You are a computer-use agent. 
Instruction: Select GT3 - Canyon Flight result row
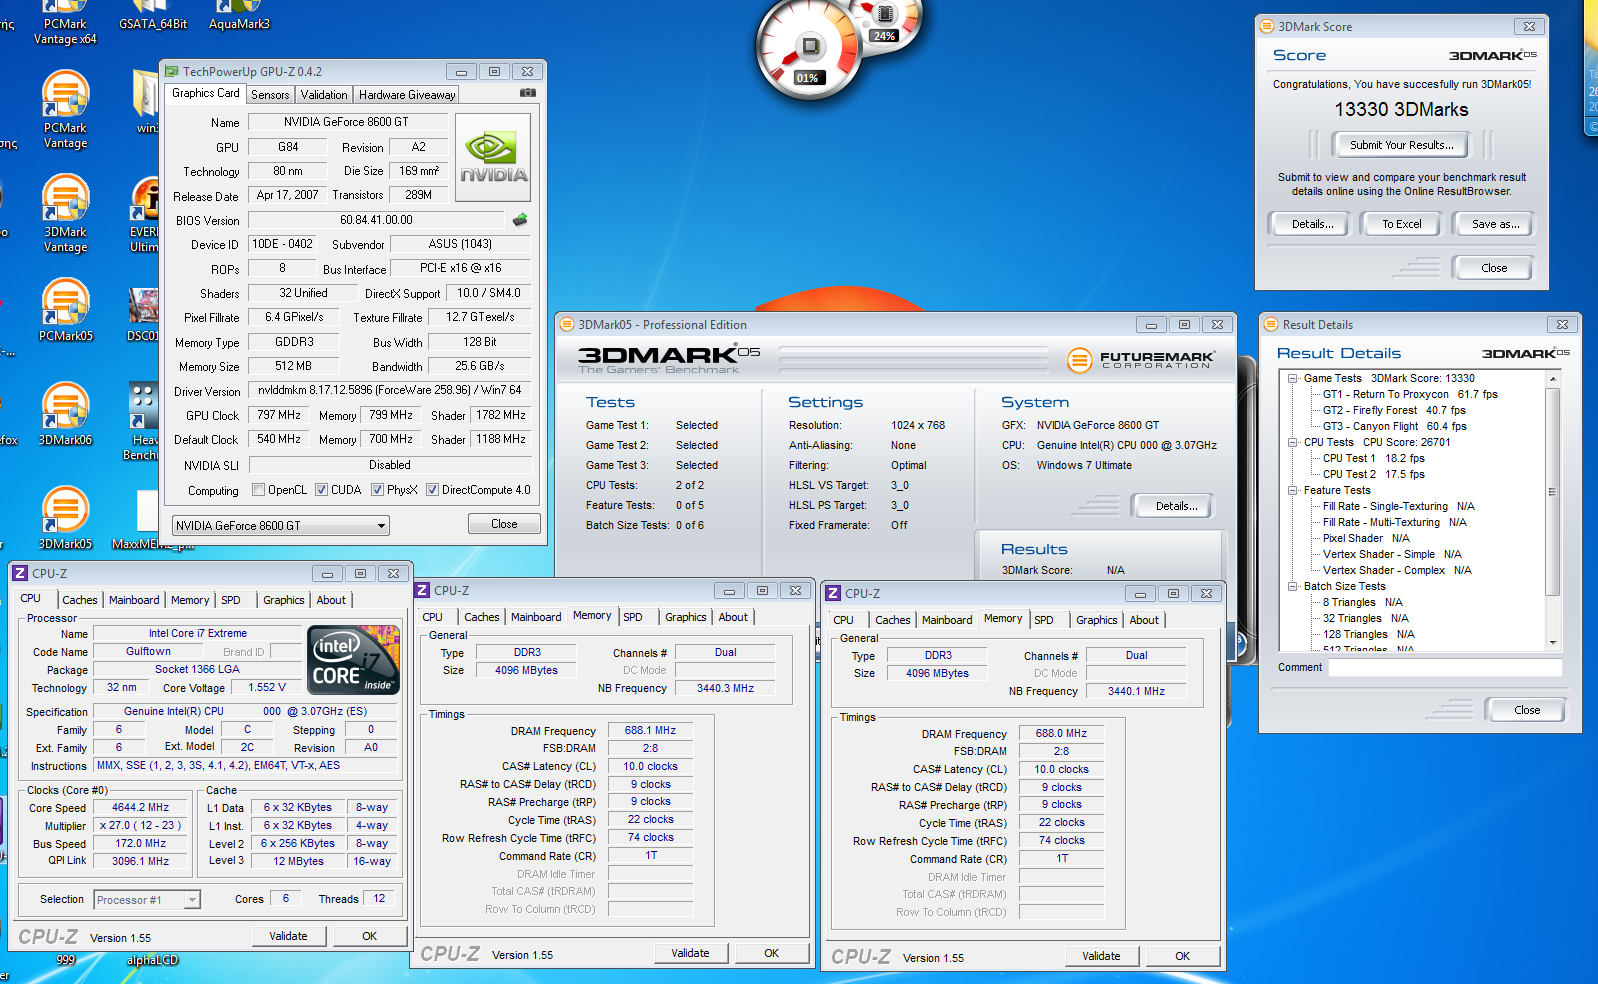pyautogui.click(x=1394, y=426)
